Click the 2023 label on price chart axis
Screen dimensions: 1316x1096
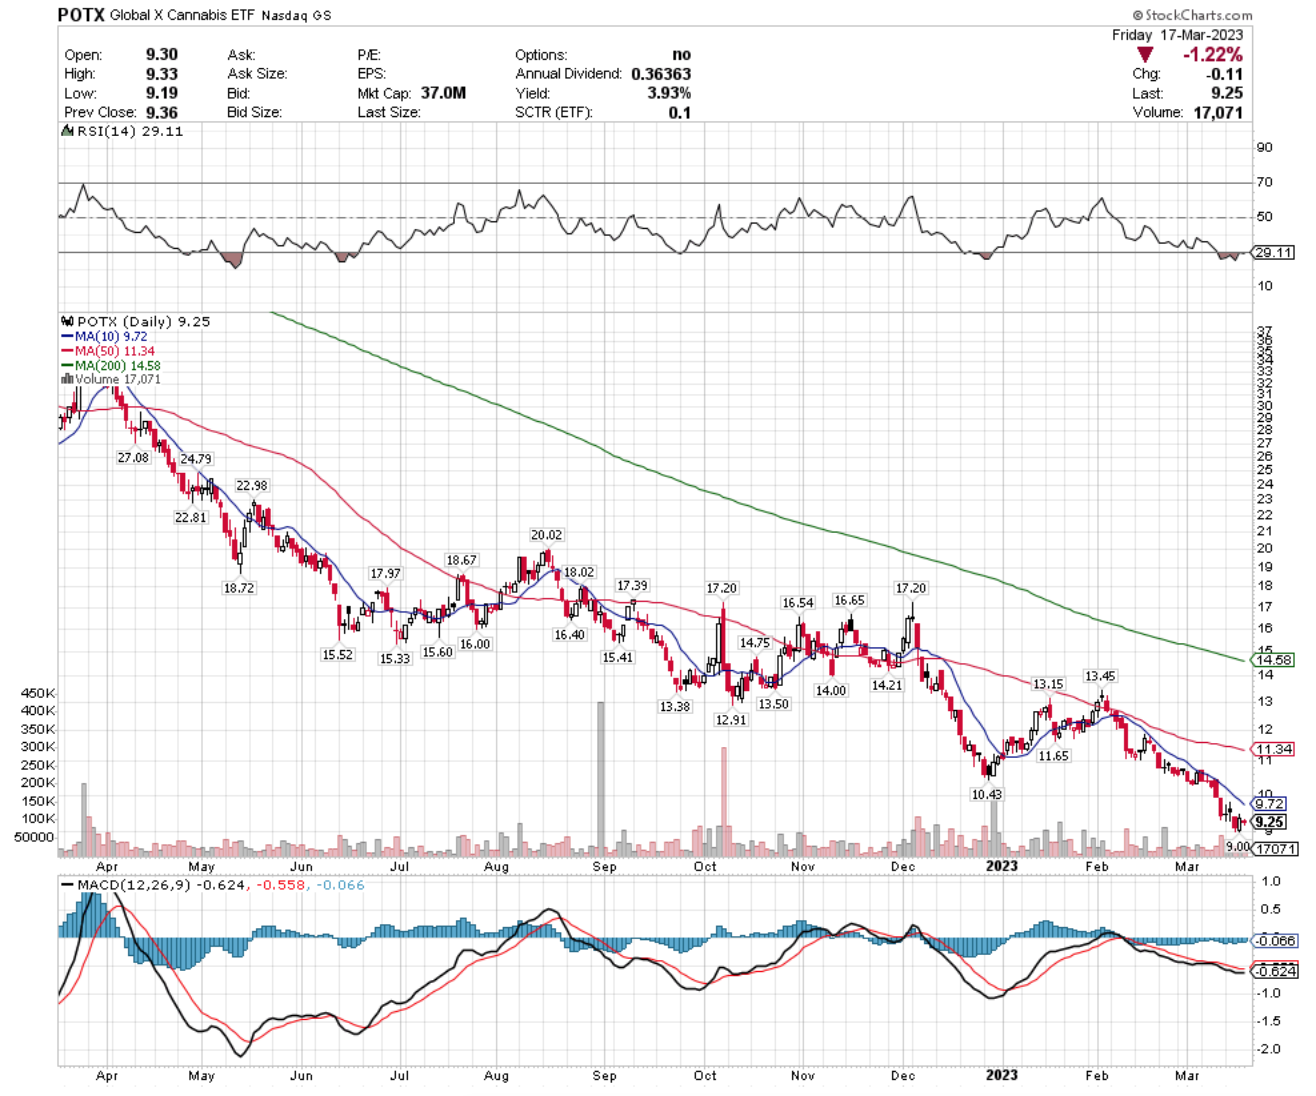coord(1001,866)
